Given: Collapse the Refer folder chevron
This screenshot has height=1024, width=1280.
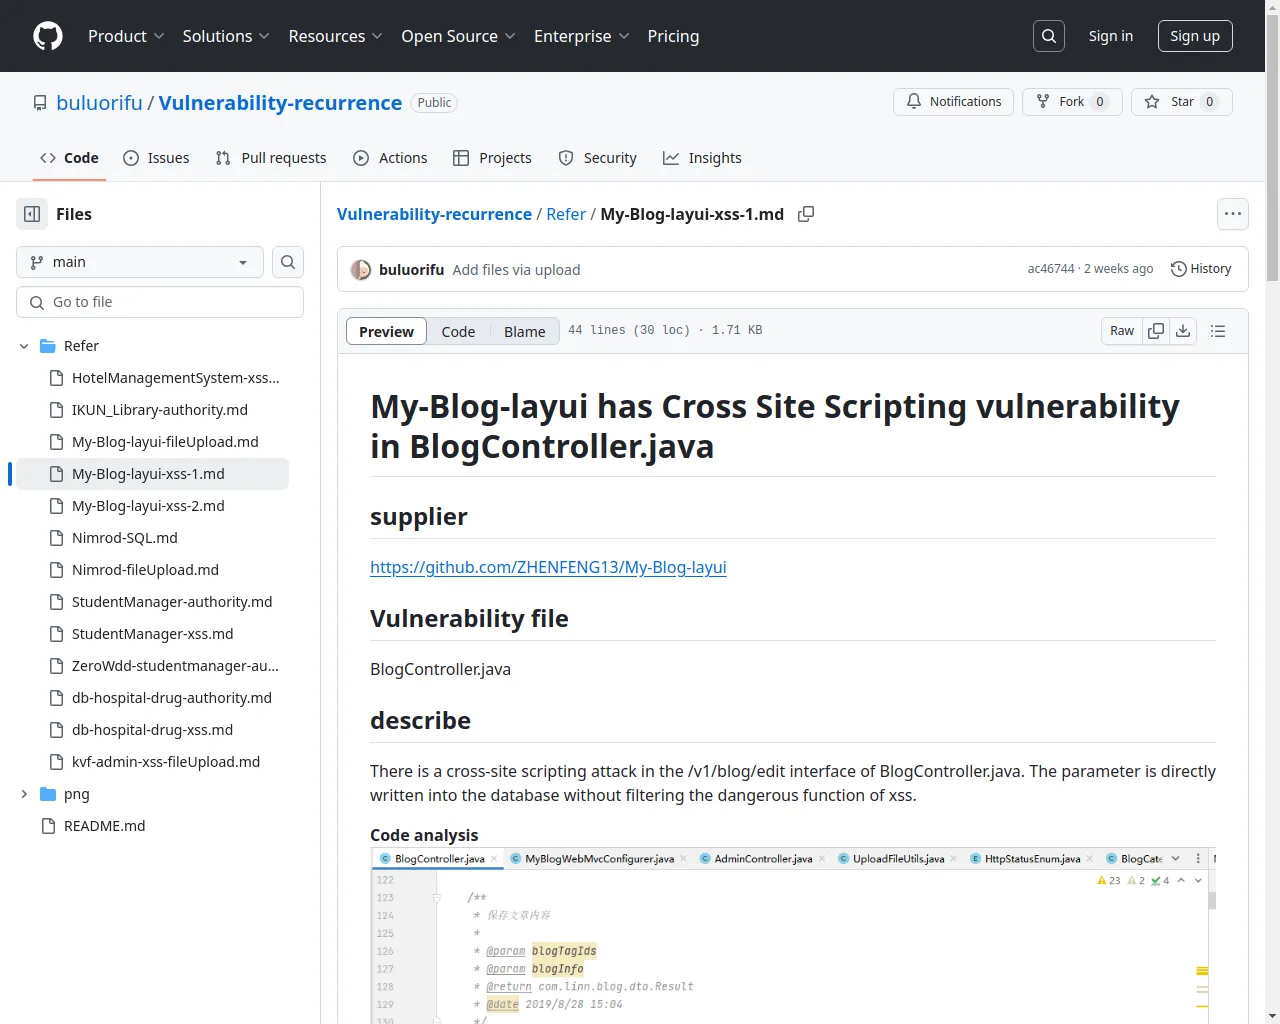Looking at the screenshot, I should (x=24, y=346).
